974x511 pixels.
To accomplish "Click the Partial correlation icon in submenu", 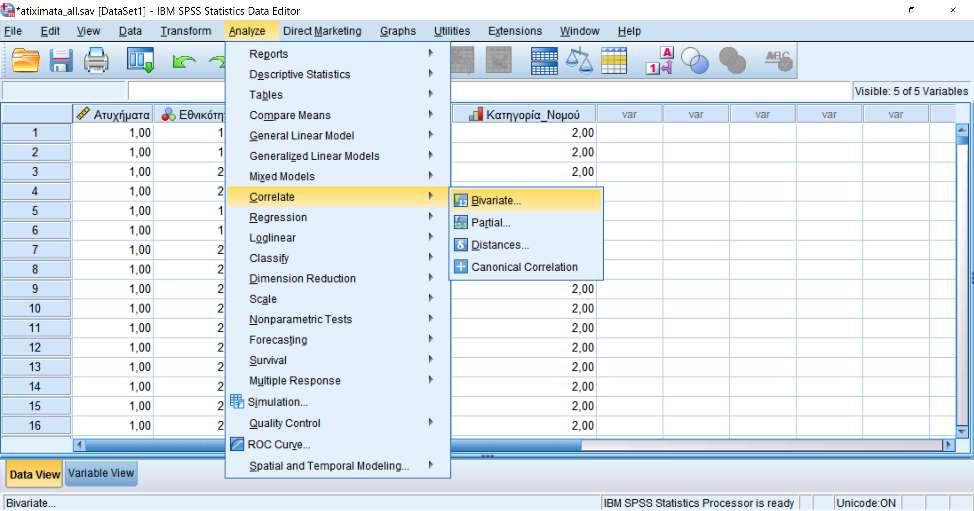I will click(460, 222).
